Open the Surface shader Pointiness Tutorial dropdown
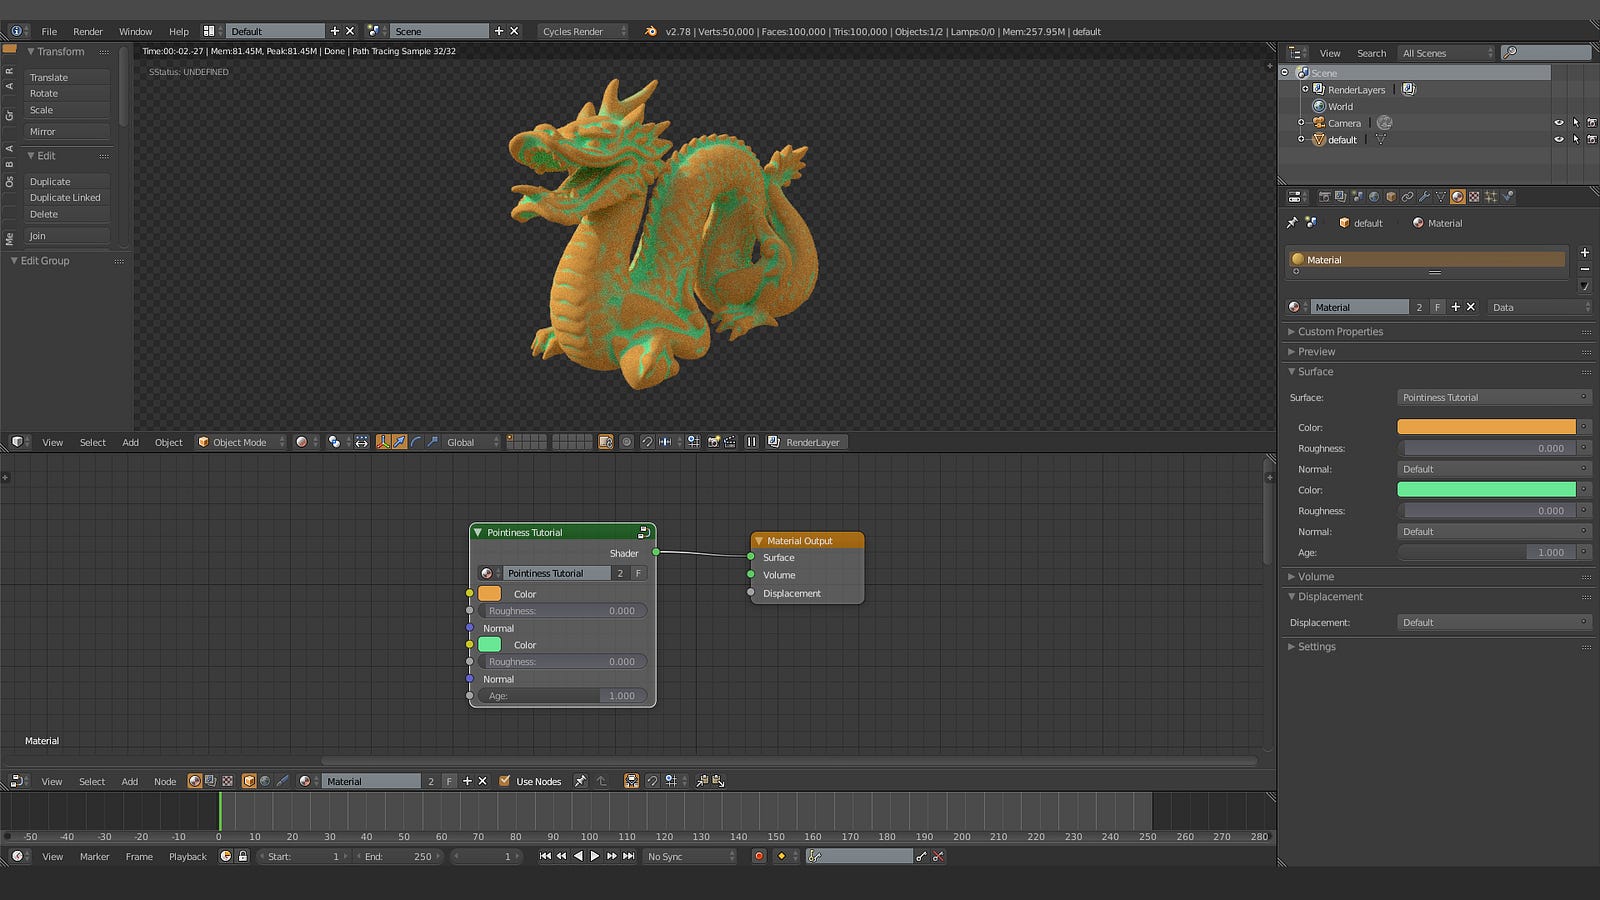Viewport: 1600px width, 900px height. click(1494, 398)
